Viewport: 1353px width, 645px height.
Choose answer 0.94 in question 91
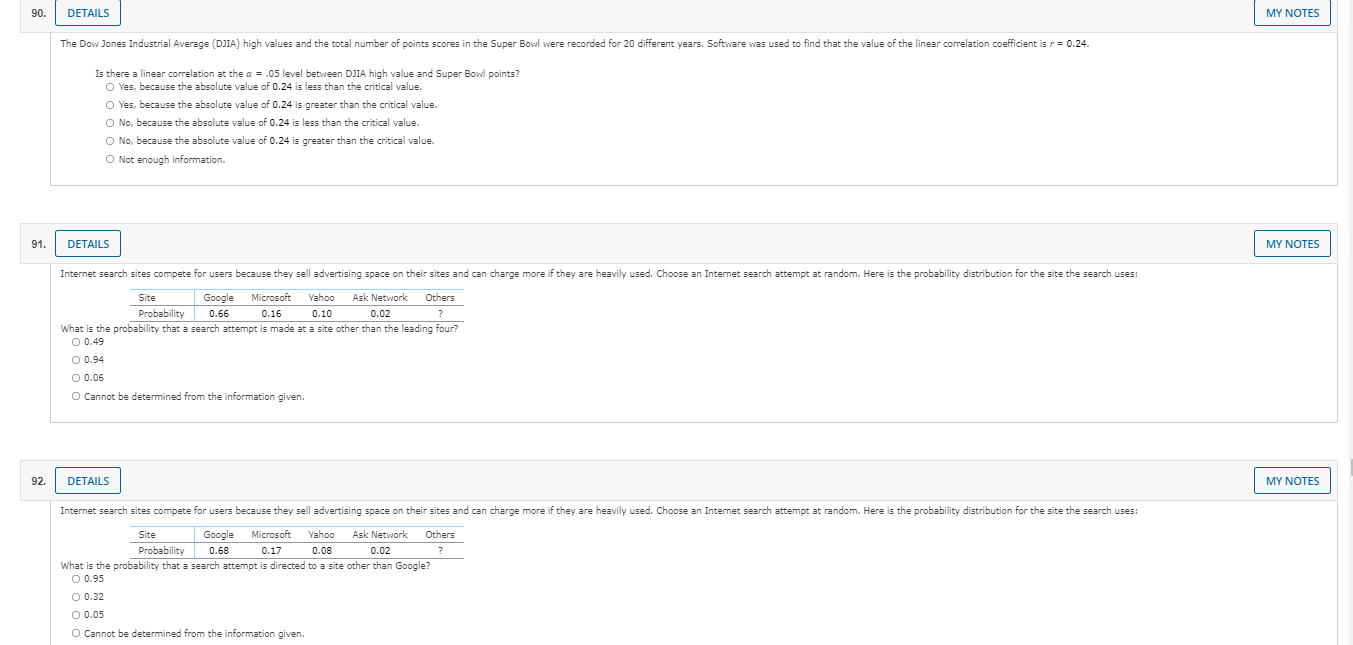tap(75, 358)
